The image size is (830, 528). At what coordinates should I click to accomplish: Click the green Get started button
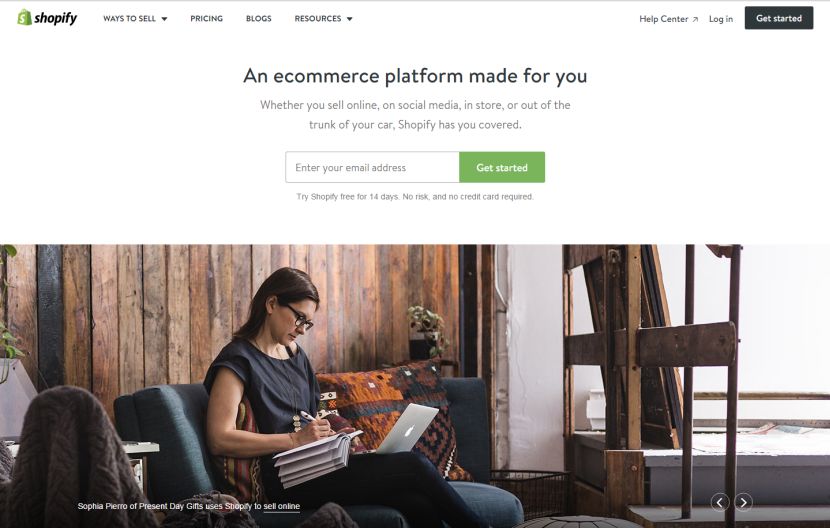point(502,167)
